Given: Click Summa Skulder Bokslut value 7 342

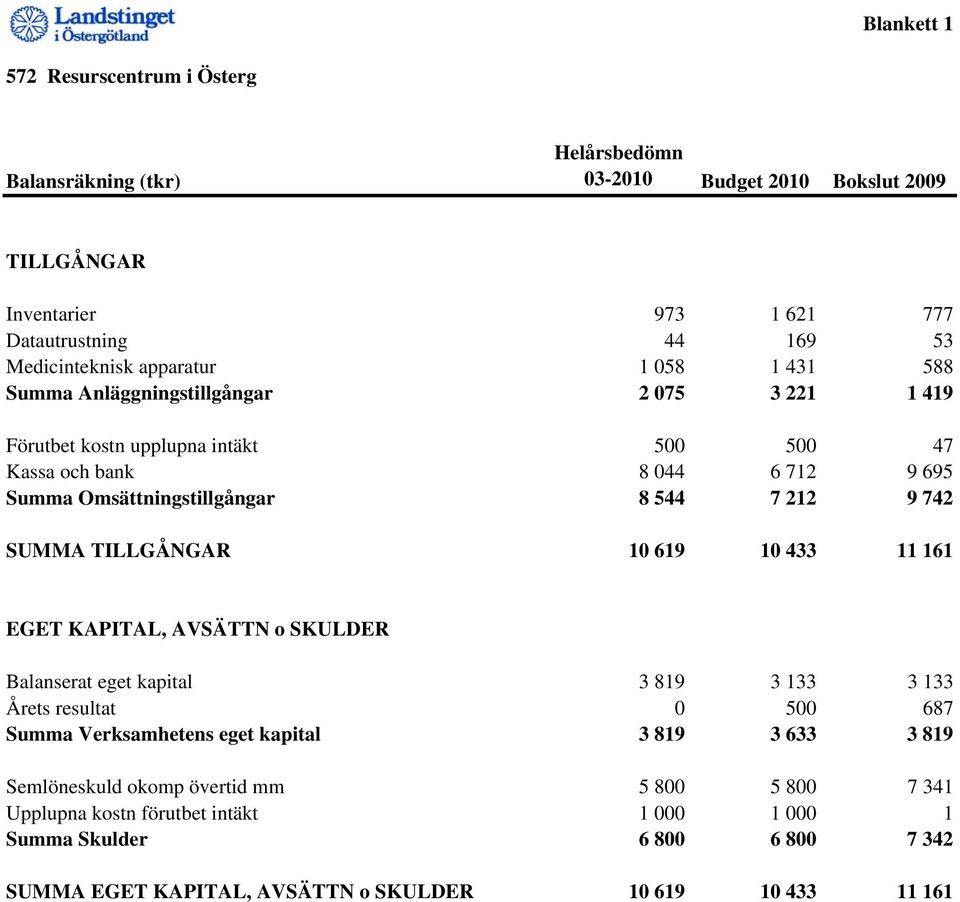Looking at the screenshot, I should coord(930,840).
